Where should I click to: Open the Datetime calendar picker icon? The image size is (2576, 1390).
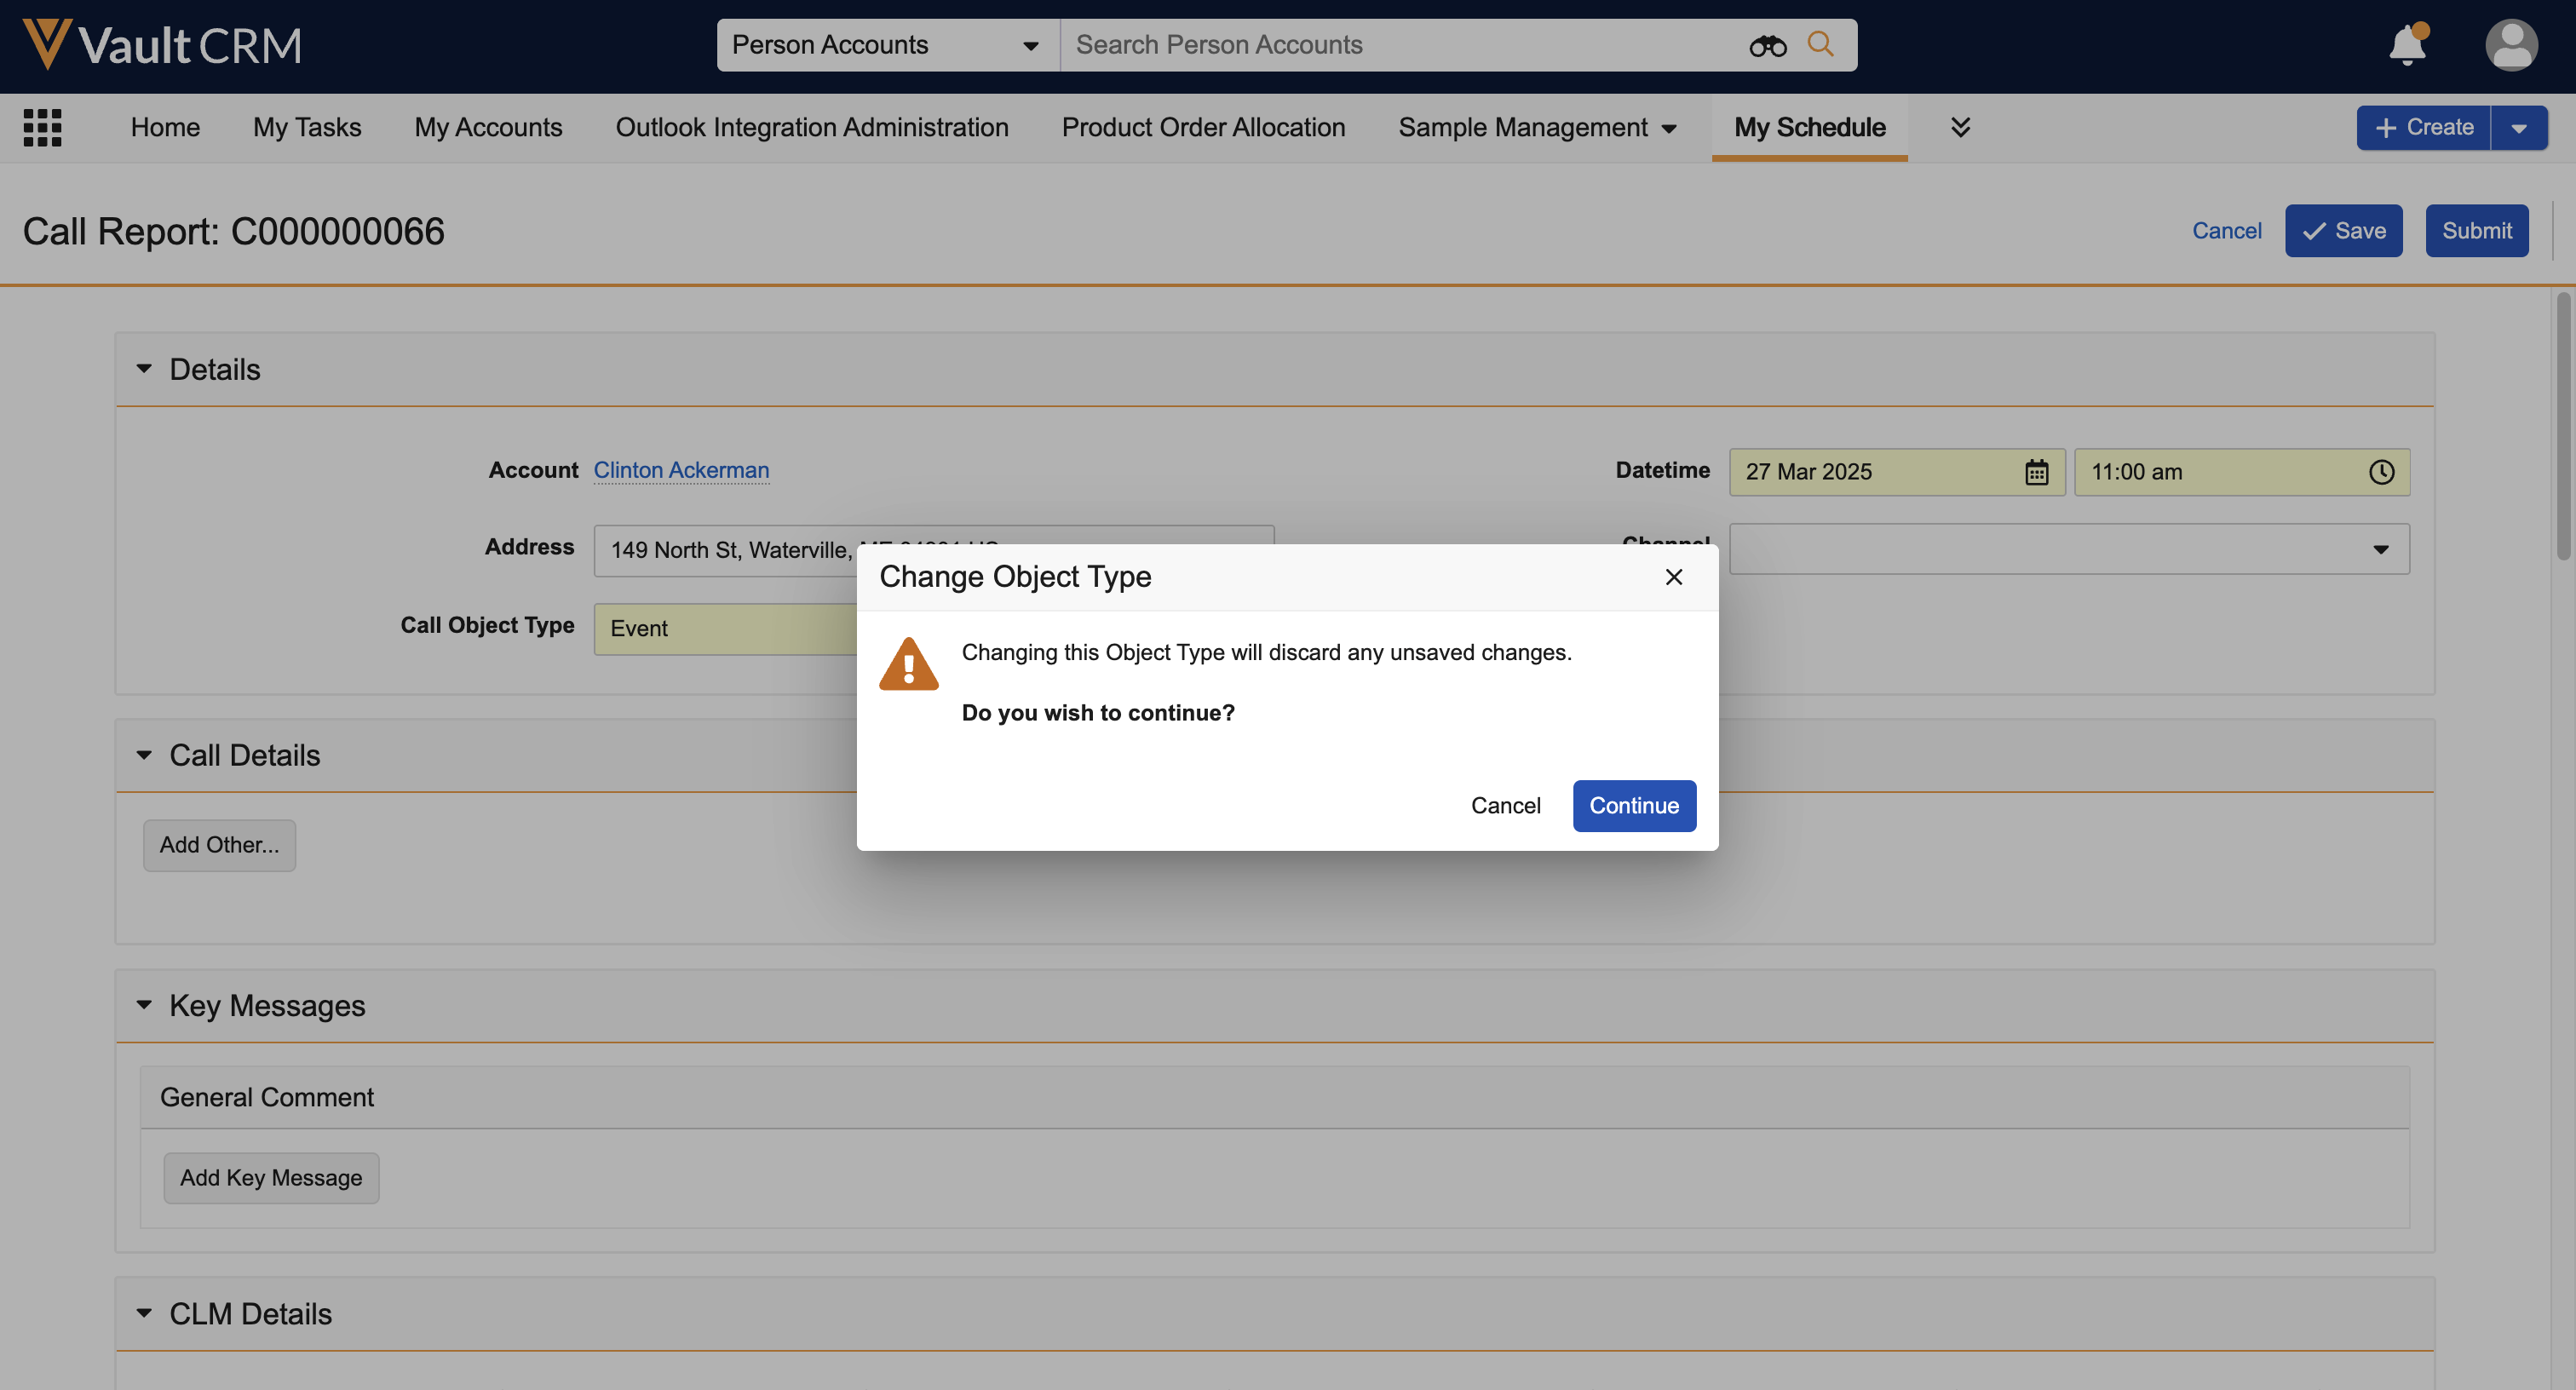point(2036,472)
